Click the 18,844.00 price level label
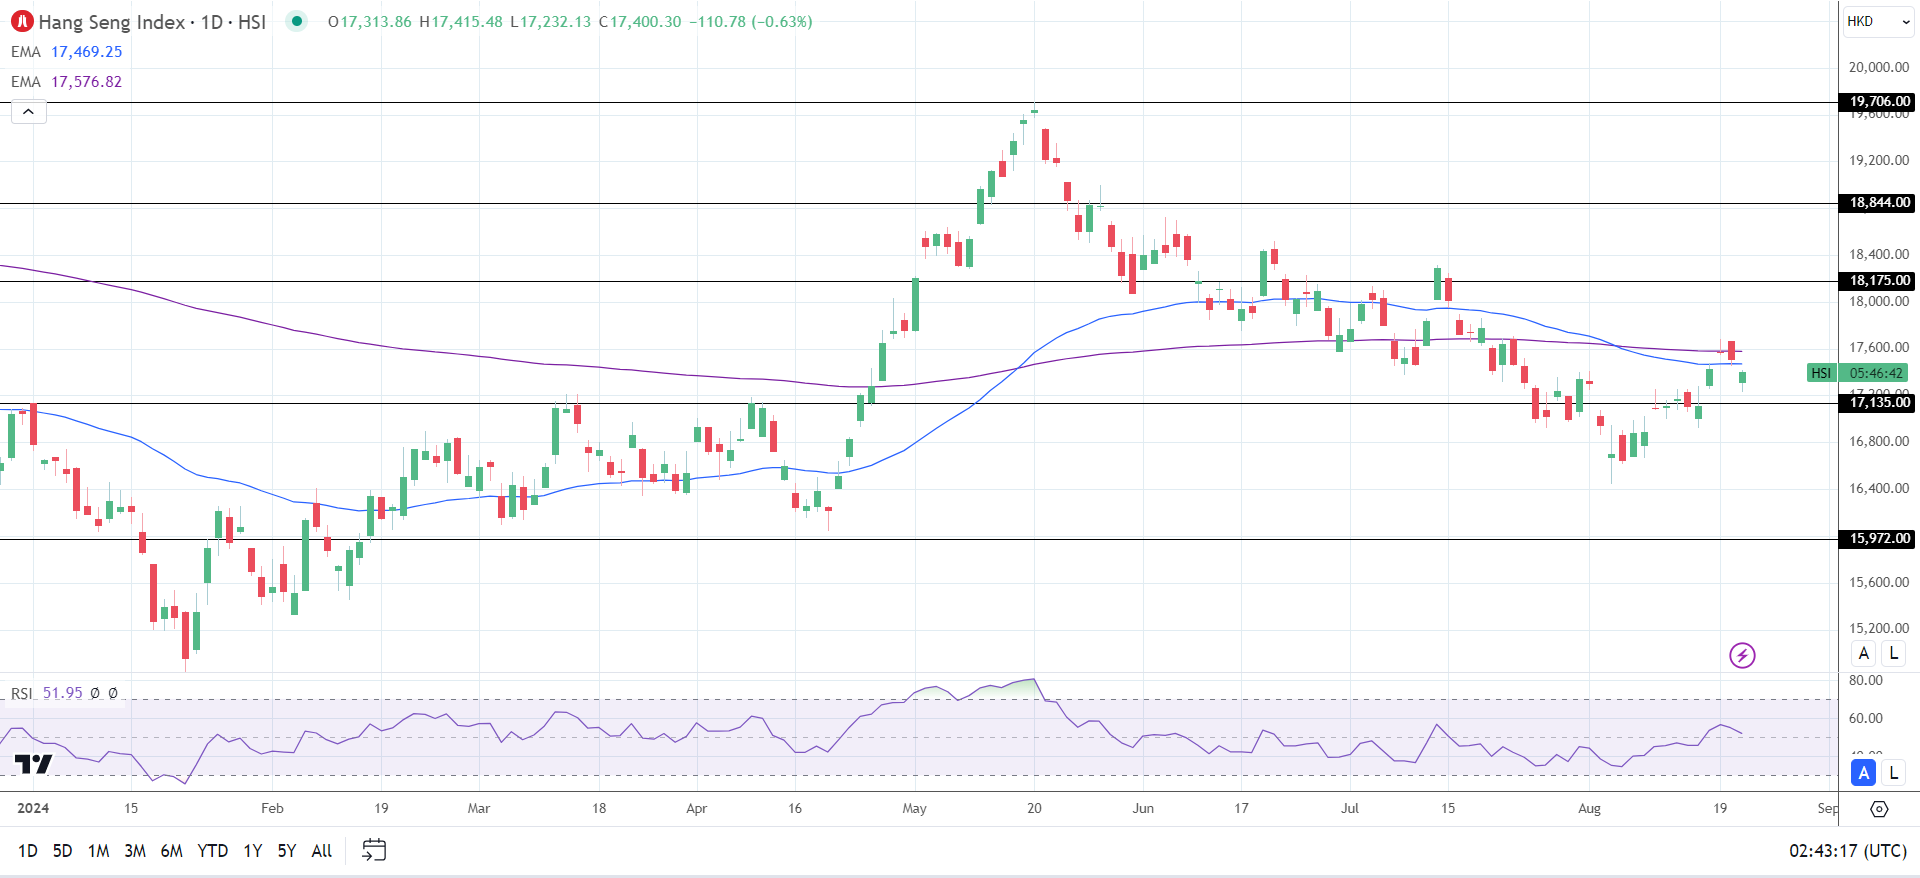1920x878 pixels. pyautogui.click(x=1879, y=203)
